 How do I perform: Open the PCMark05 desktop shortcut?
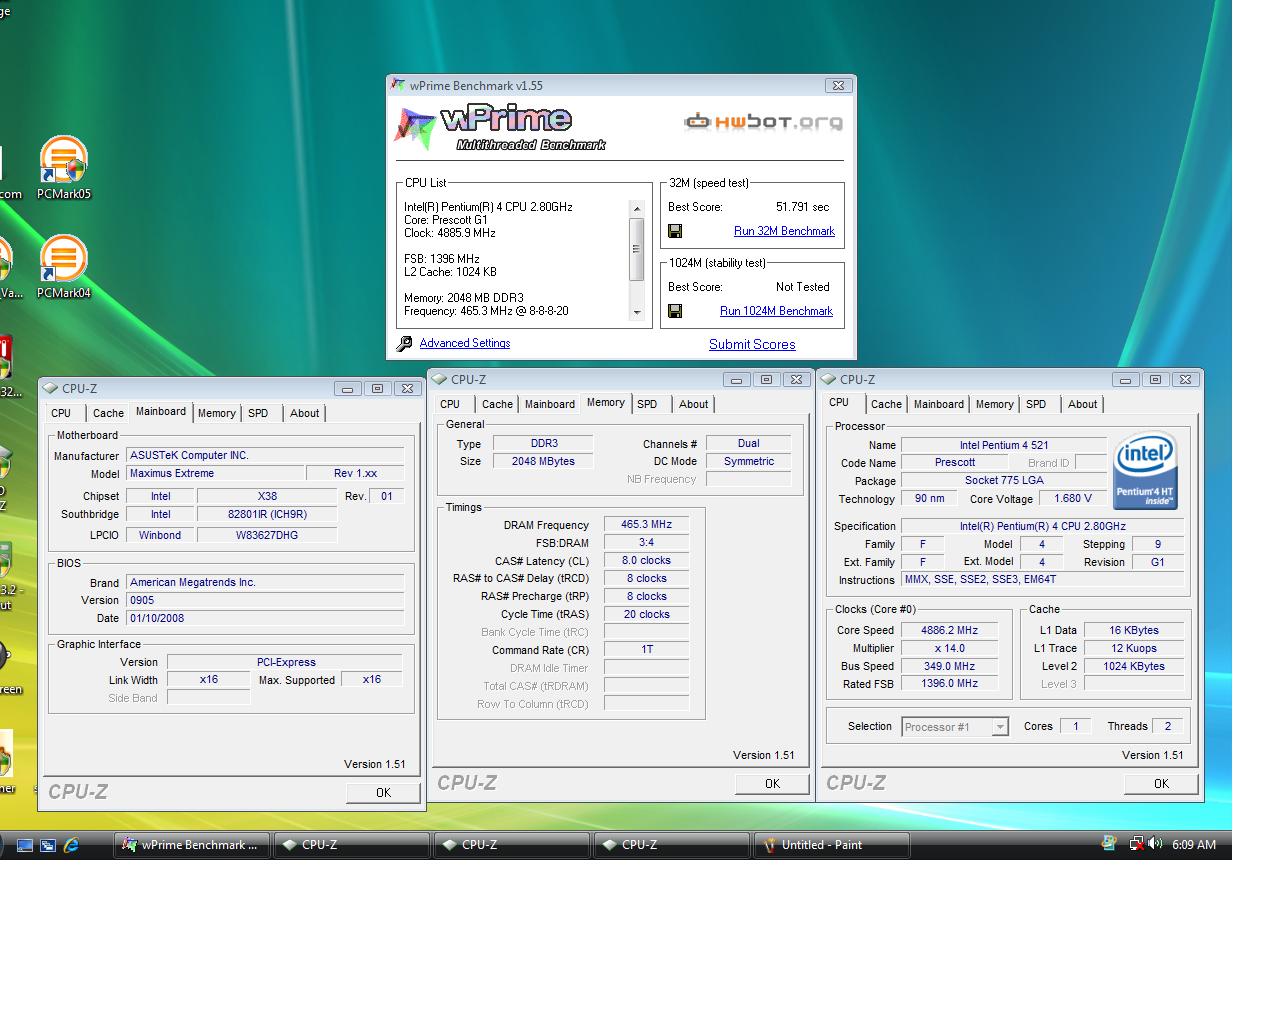point(64,168)
